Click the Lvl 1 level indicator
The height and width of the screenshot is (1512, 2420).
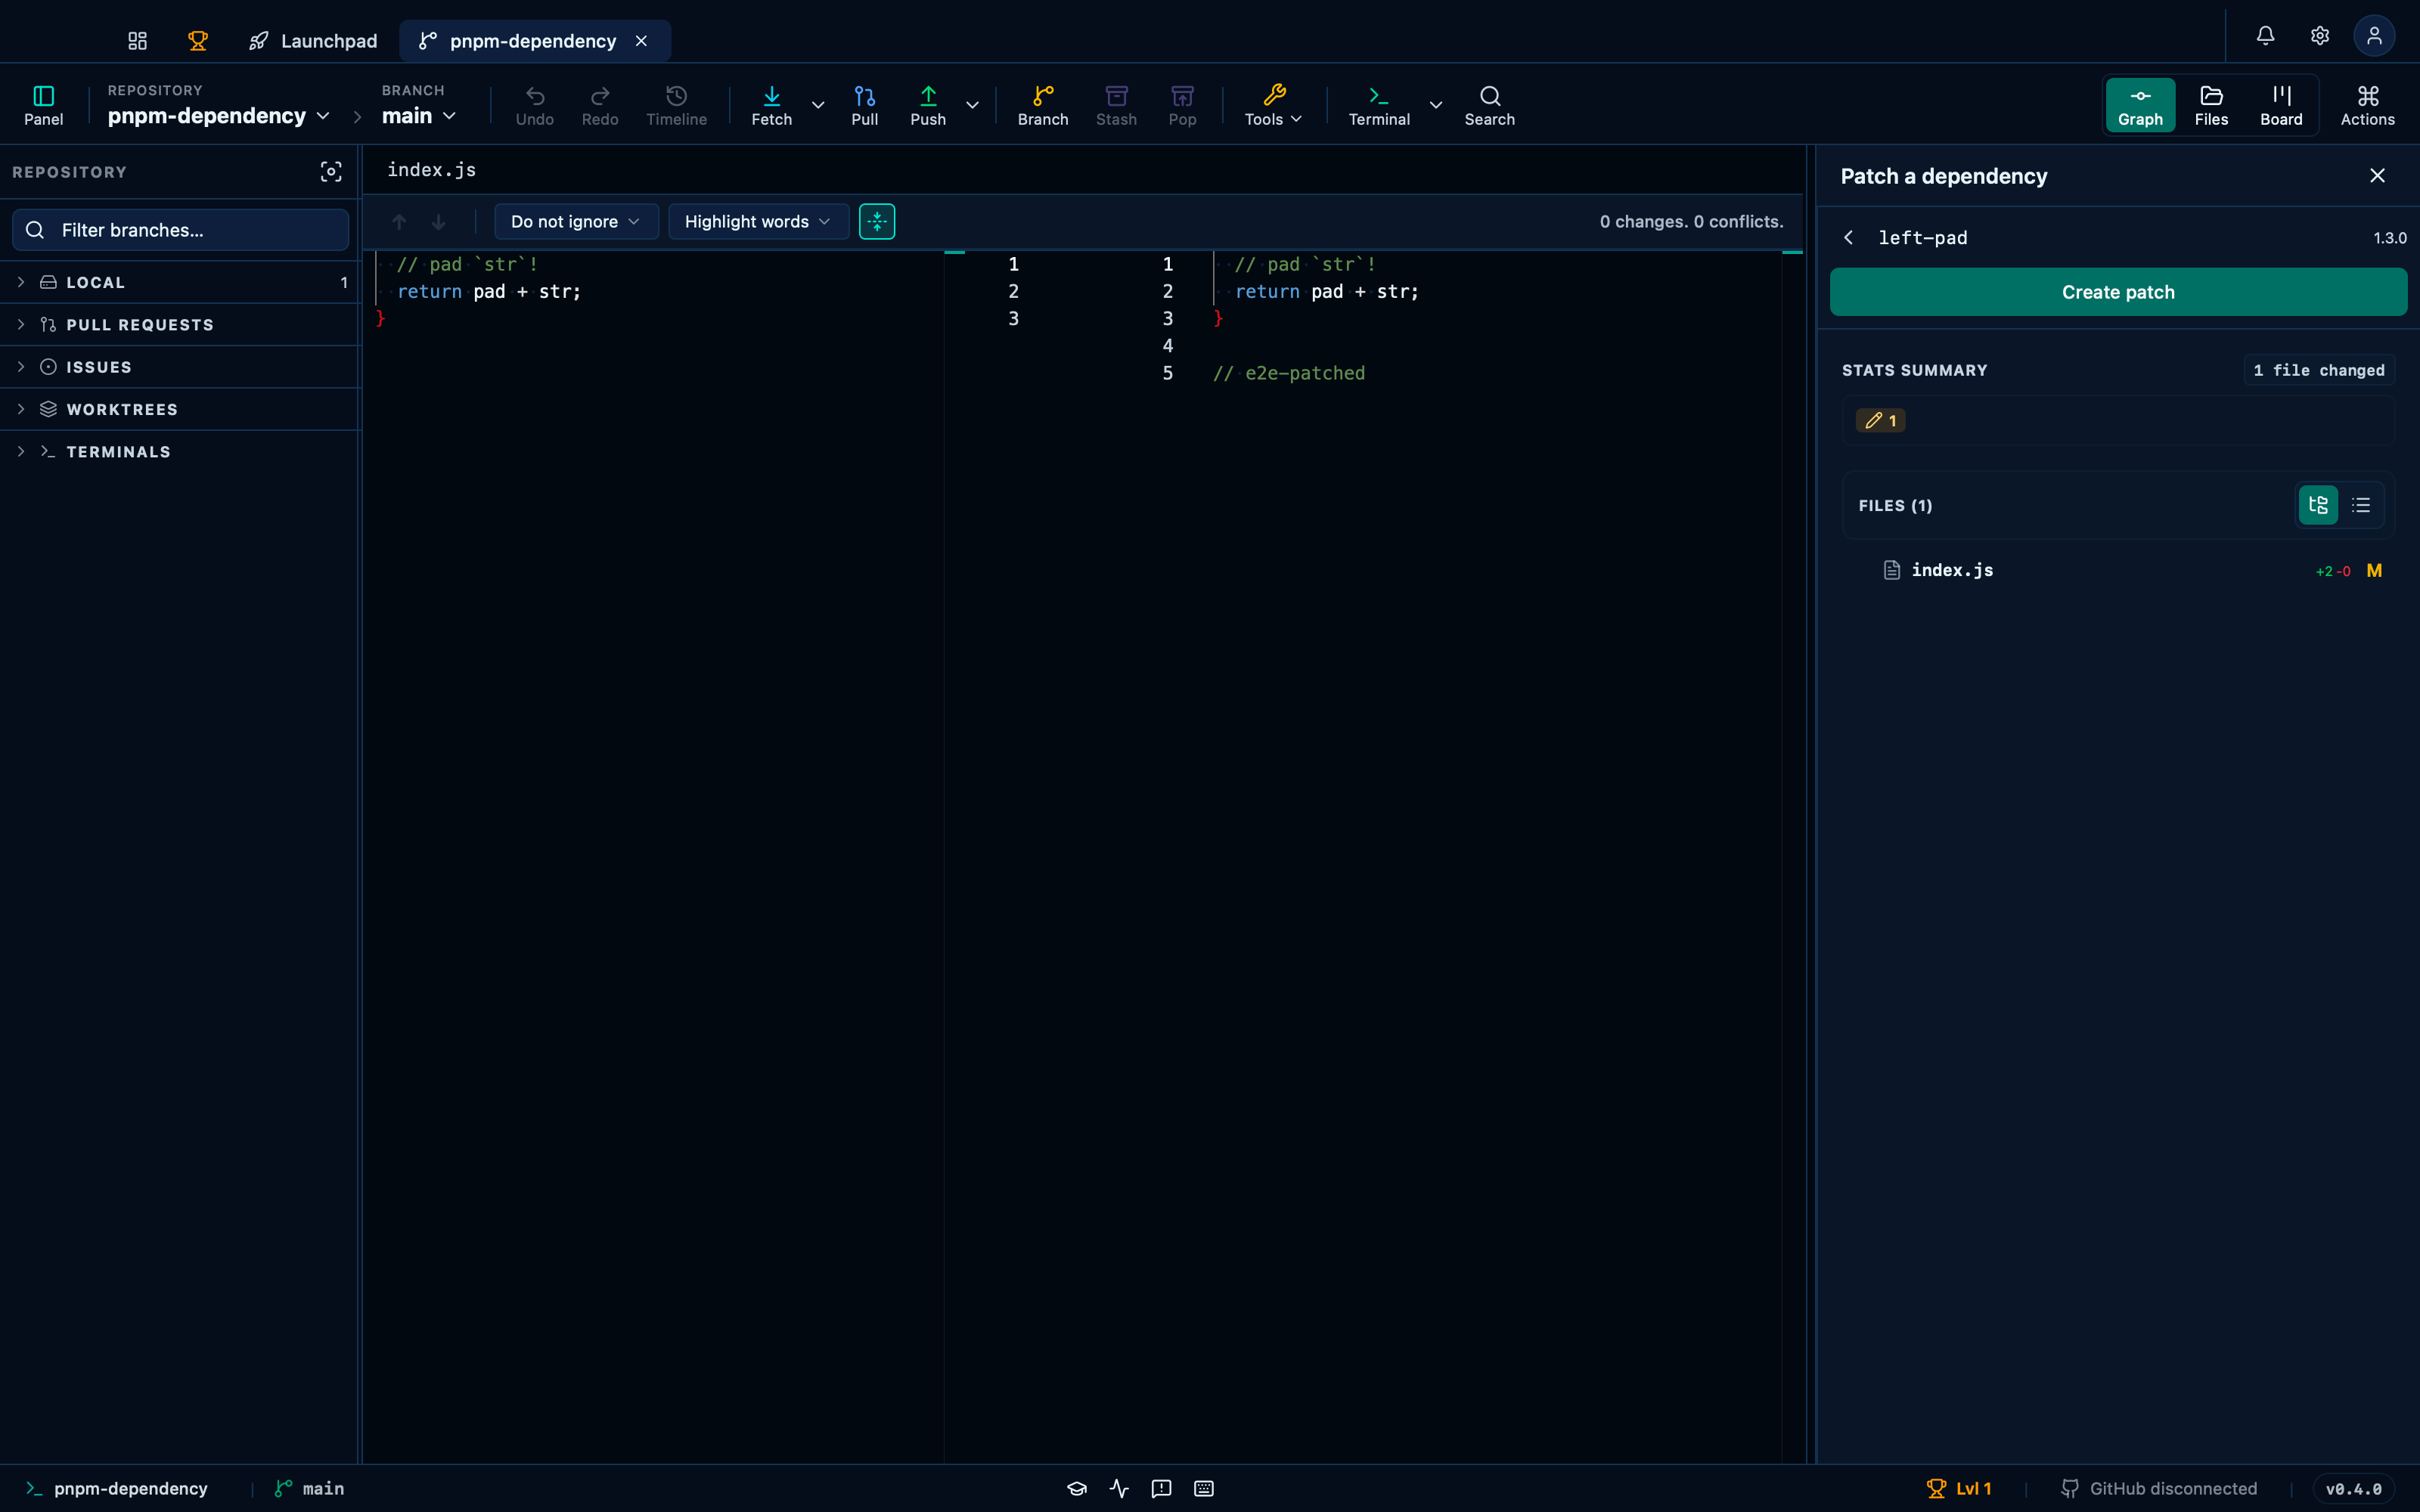pos(1959,1488)
